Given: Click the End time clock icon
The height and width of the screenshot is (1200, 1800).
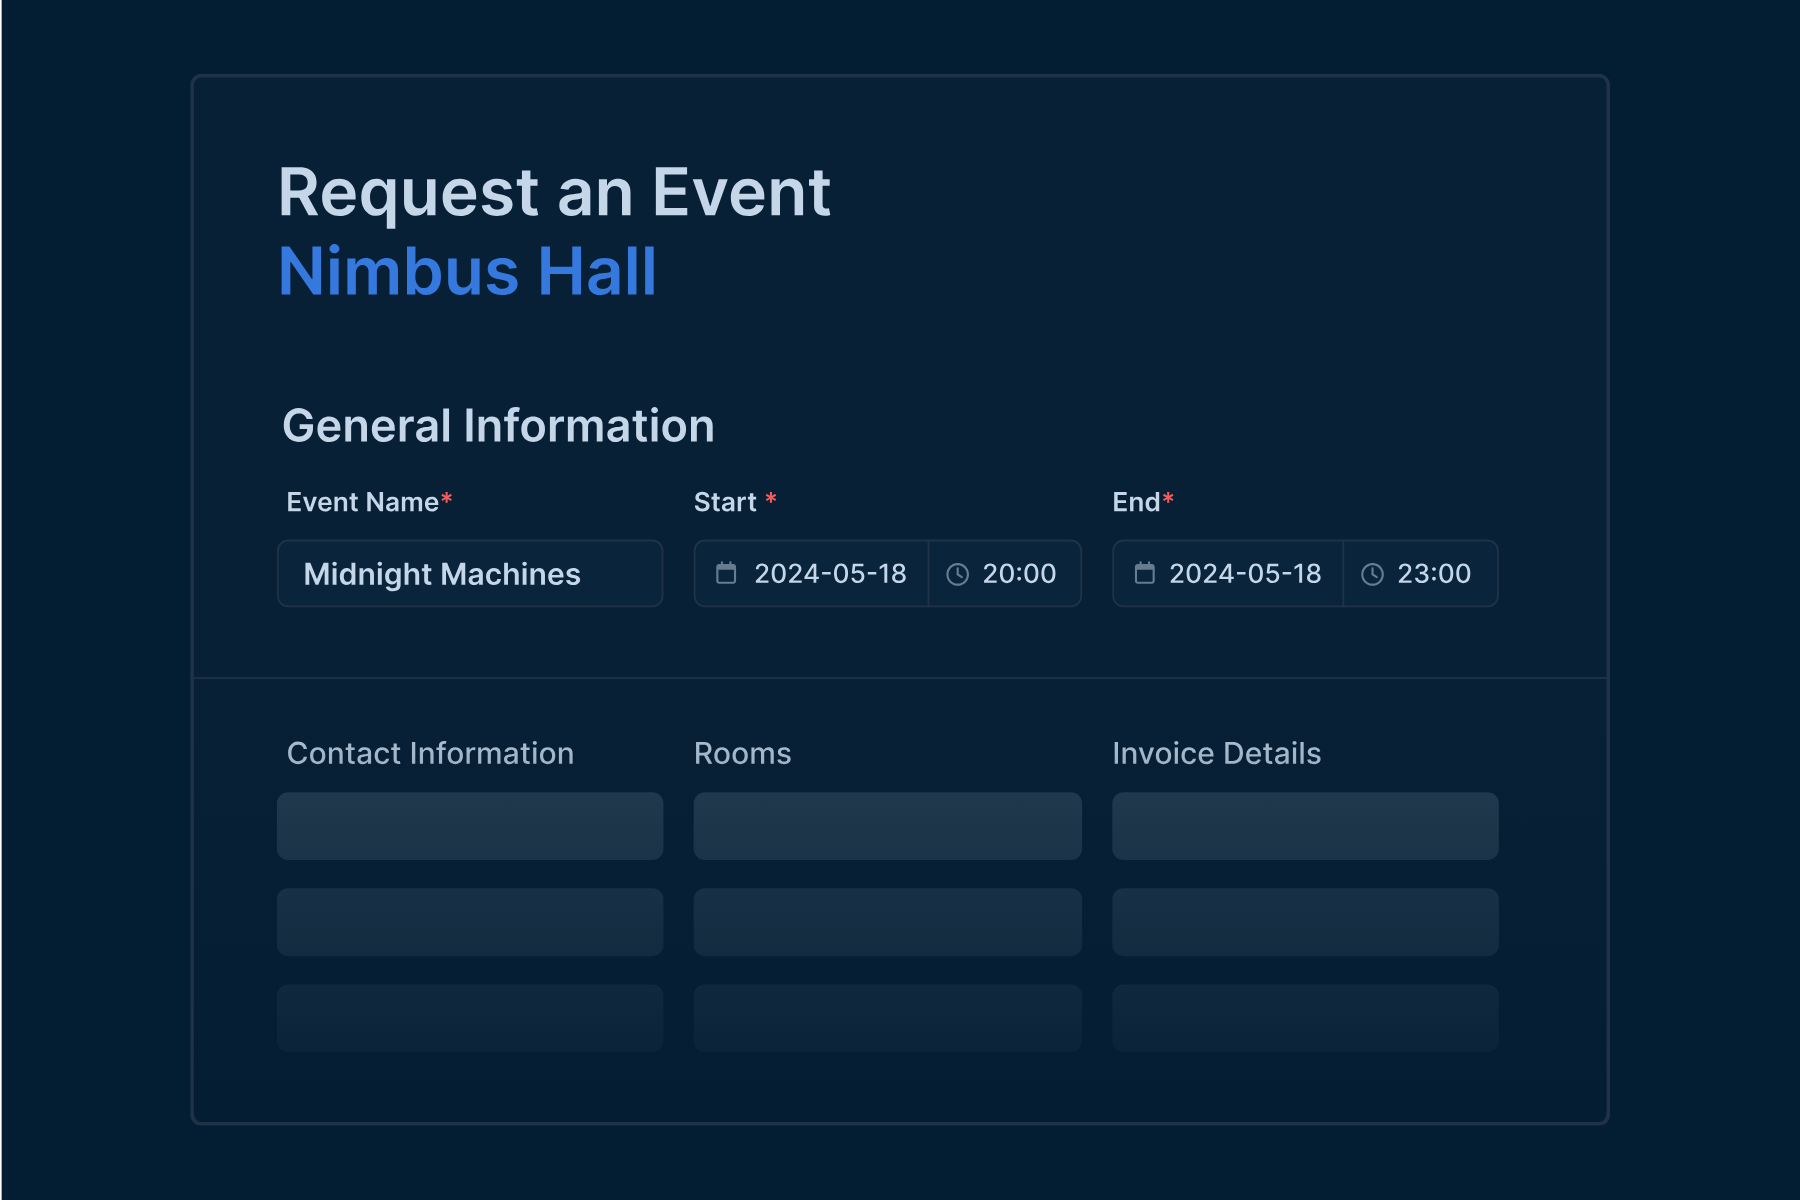Looking at the screenshot, I should [x=1372, y=574].
